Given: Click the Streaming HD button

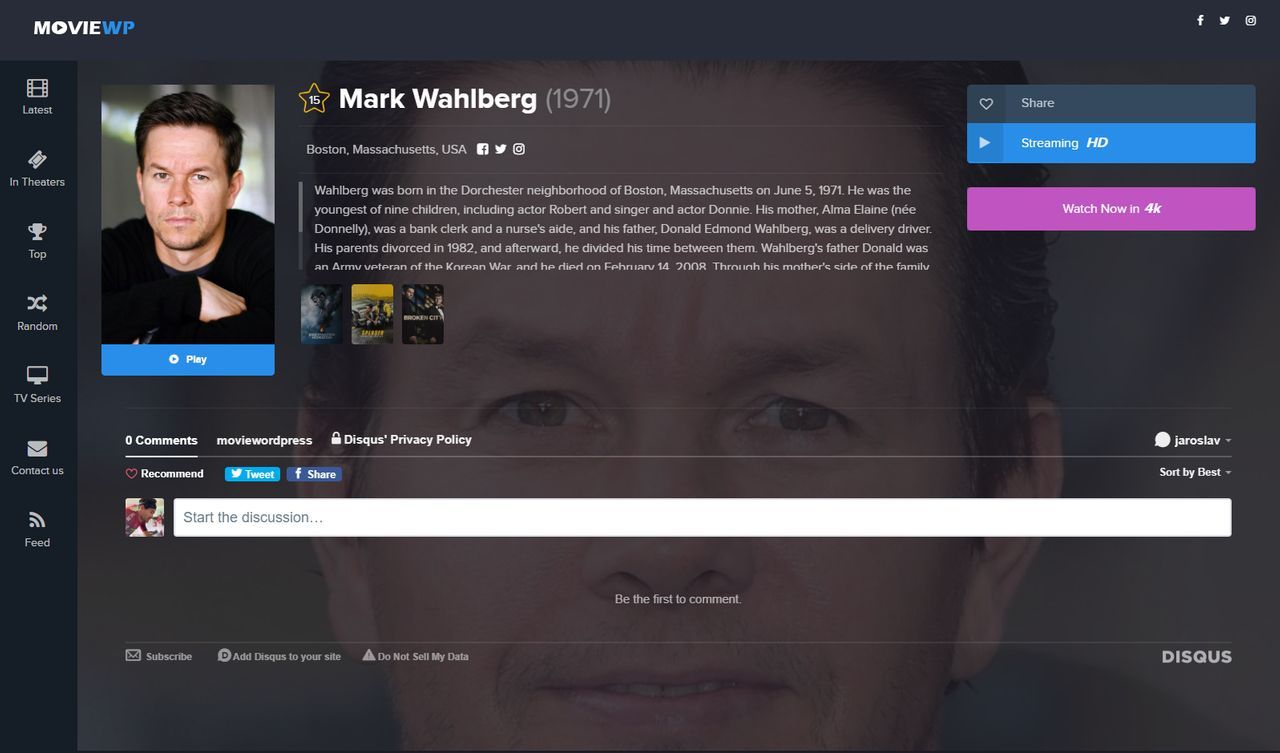Looking at the screenshot, I should click(1111, 143).
